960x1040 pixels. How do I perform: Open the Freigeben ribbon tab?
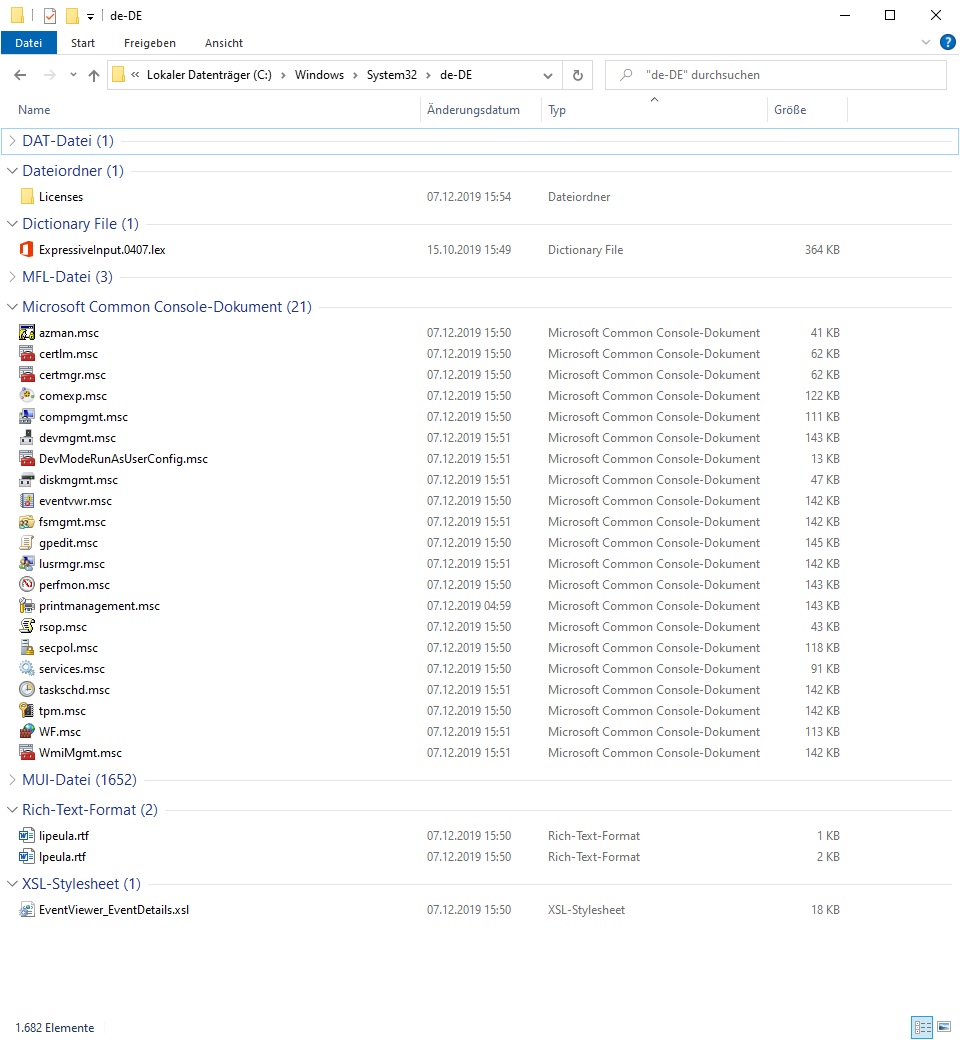[x=150, y=43]
